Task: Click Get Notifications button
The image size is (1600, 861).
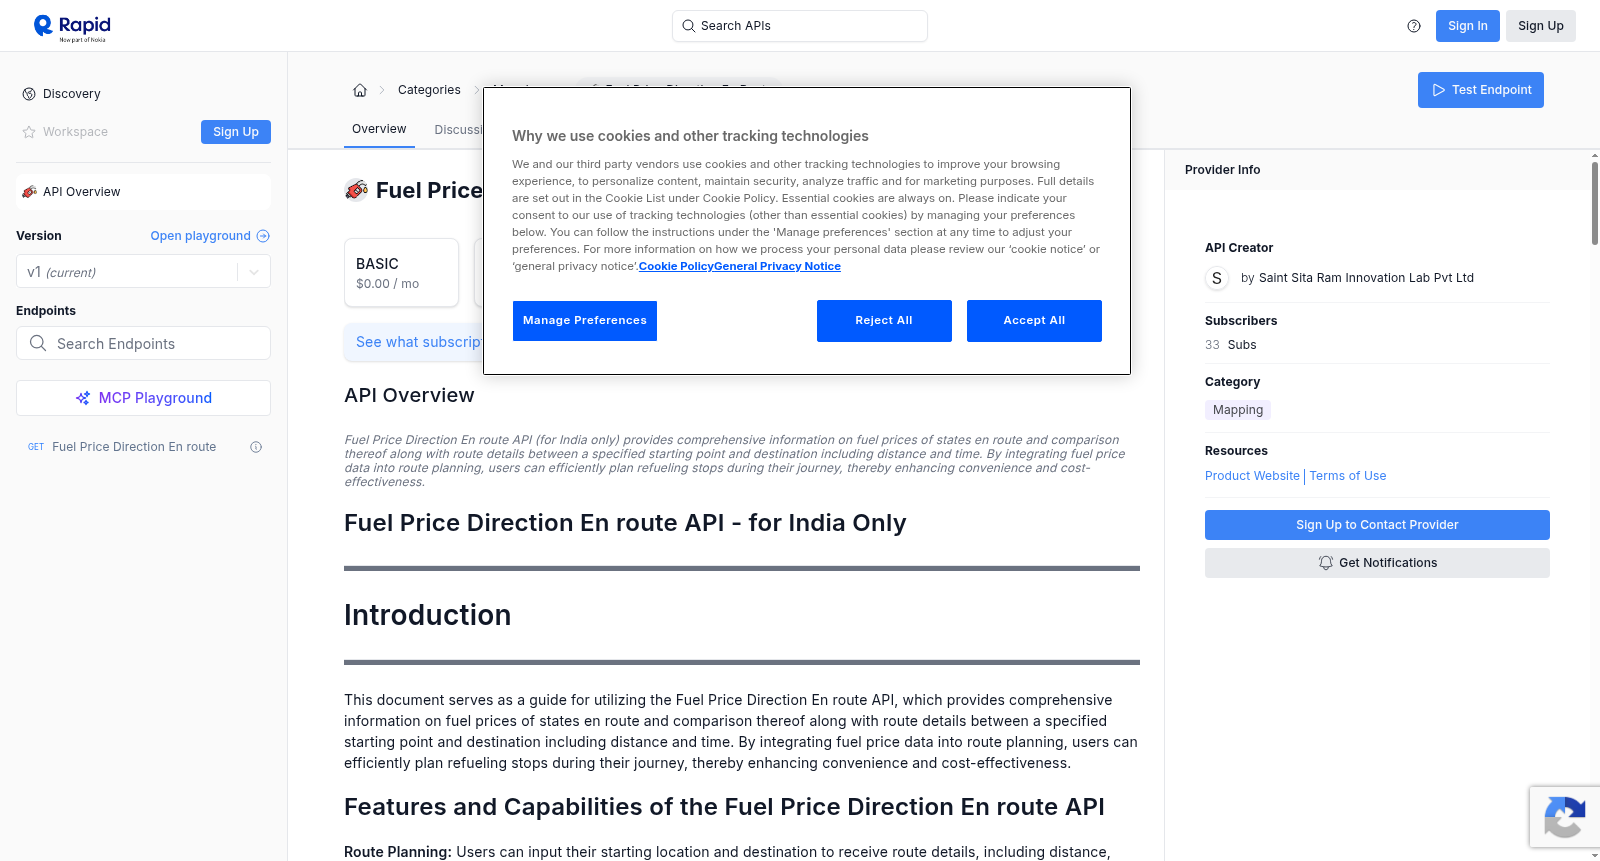Action: click(1377, 563)
